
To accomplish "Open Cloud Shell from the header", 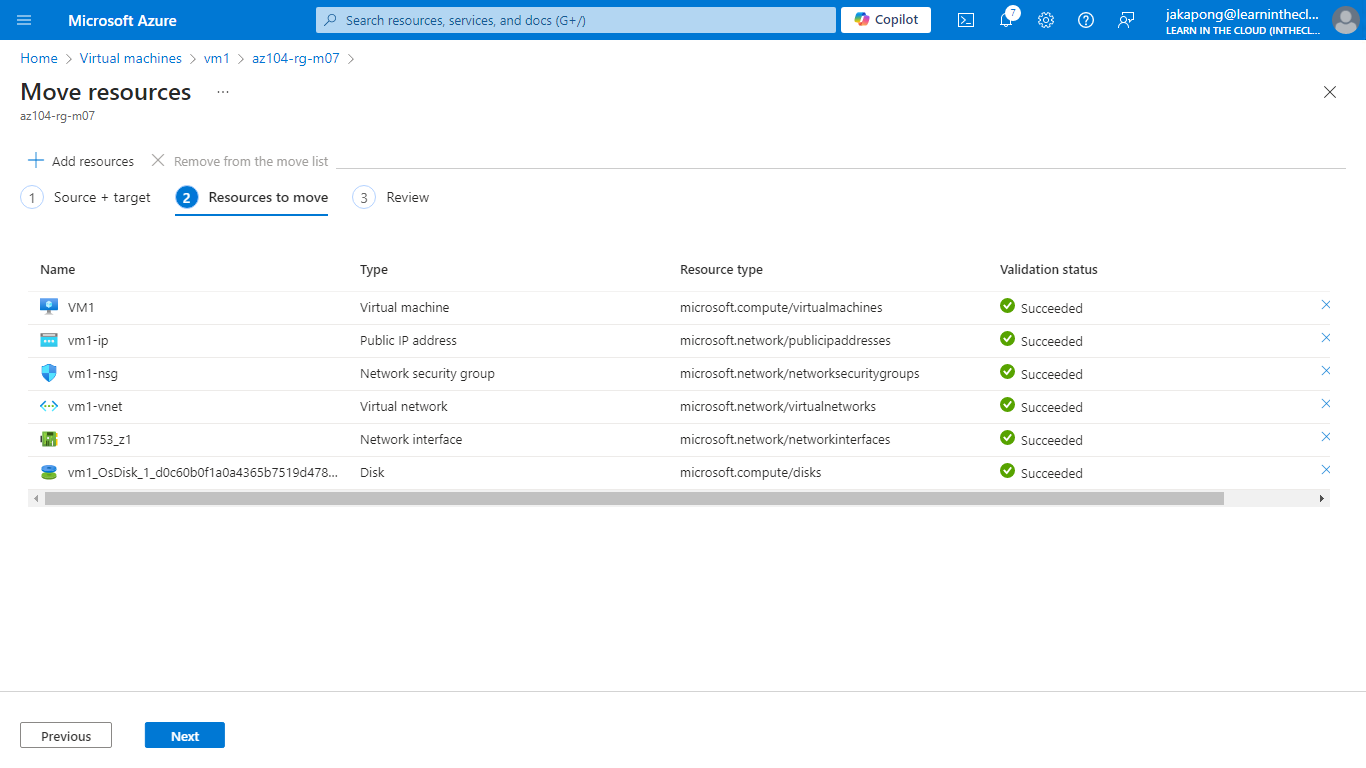I will pos(966,20).
